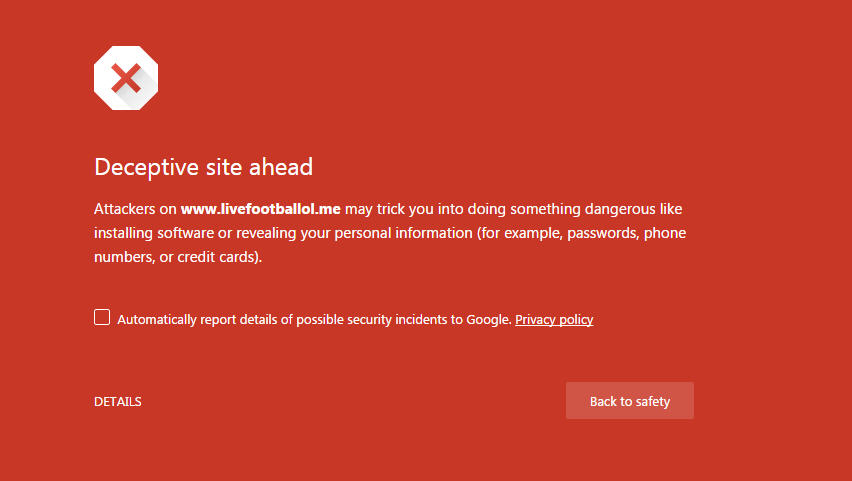Click the text 'numbers, or credit cards).'
852x481 pixels.
pyautogui.click(x=178, y=257)
